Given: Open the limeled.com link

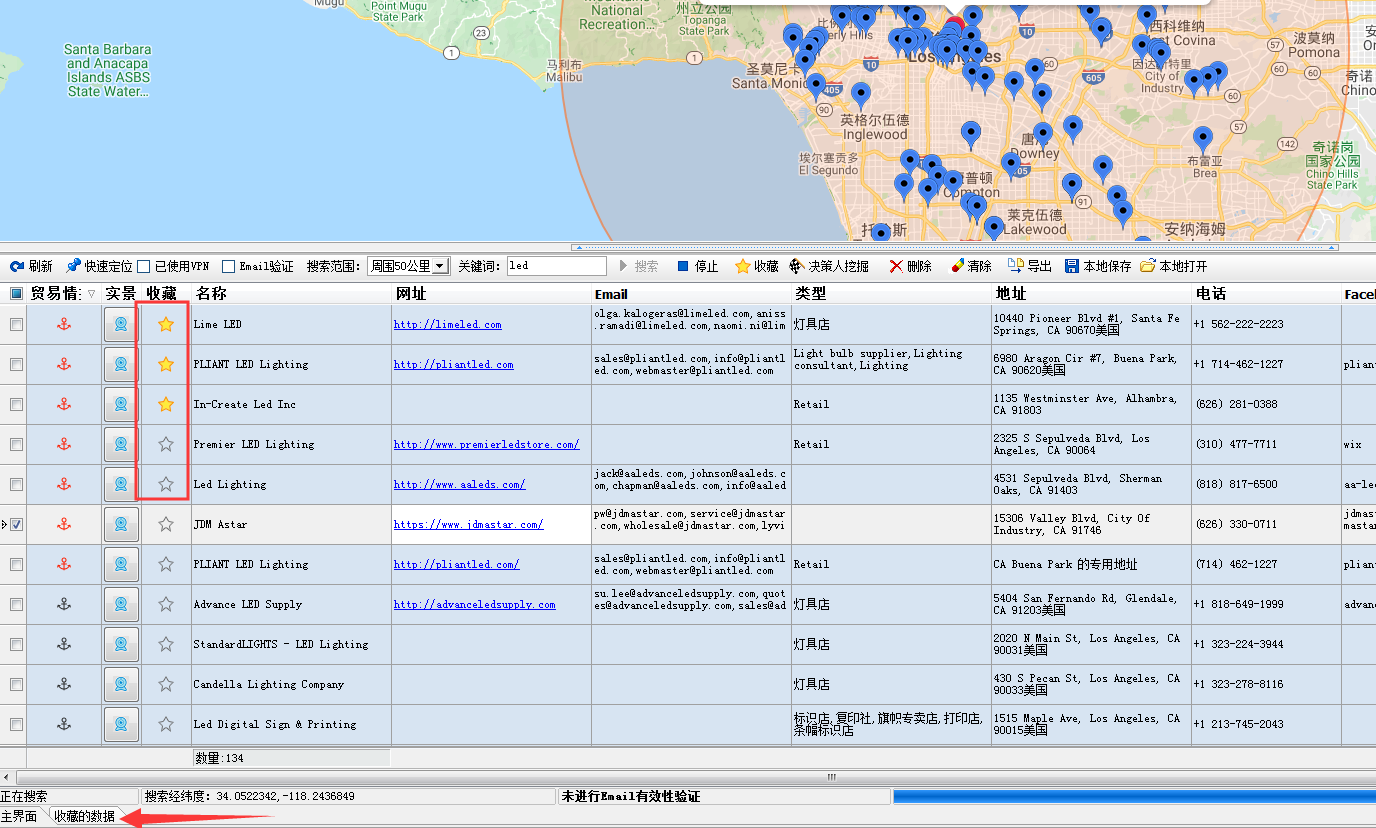Looking at the screenshot, I should [x=448, y=325].
